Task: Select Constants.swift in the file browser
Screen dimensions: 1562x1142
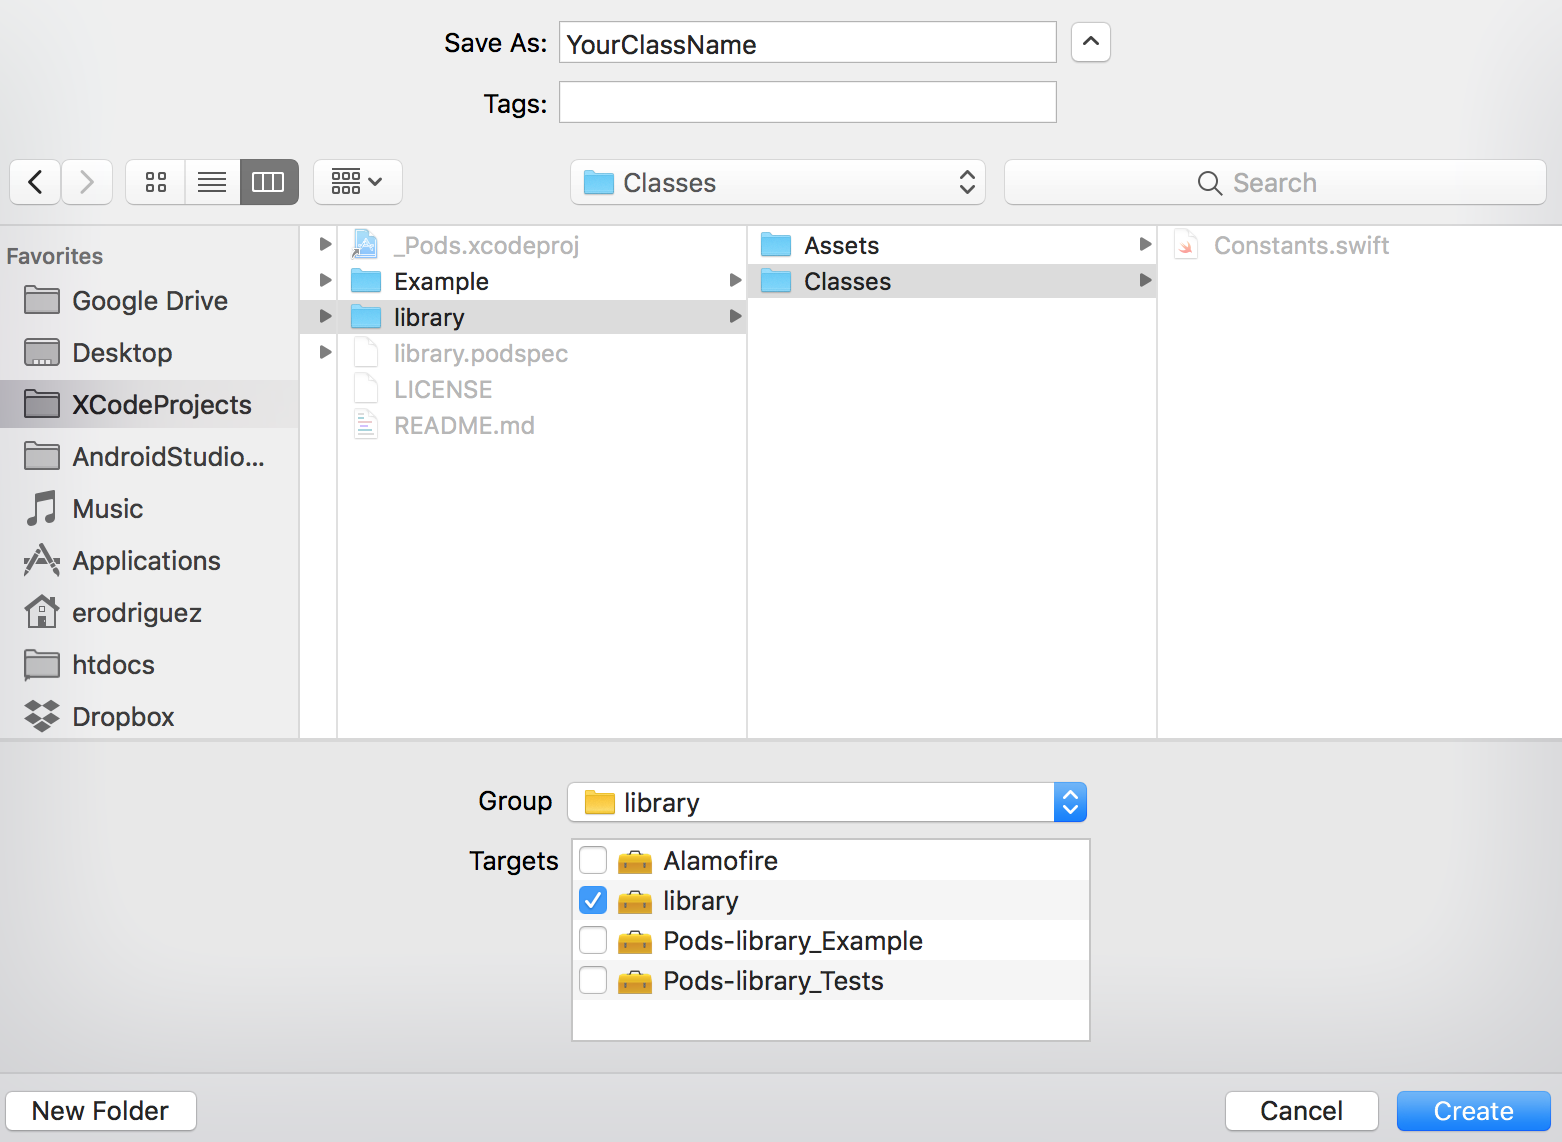Action: point(1300,245)
